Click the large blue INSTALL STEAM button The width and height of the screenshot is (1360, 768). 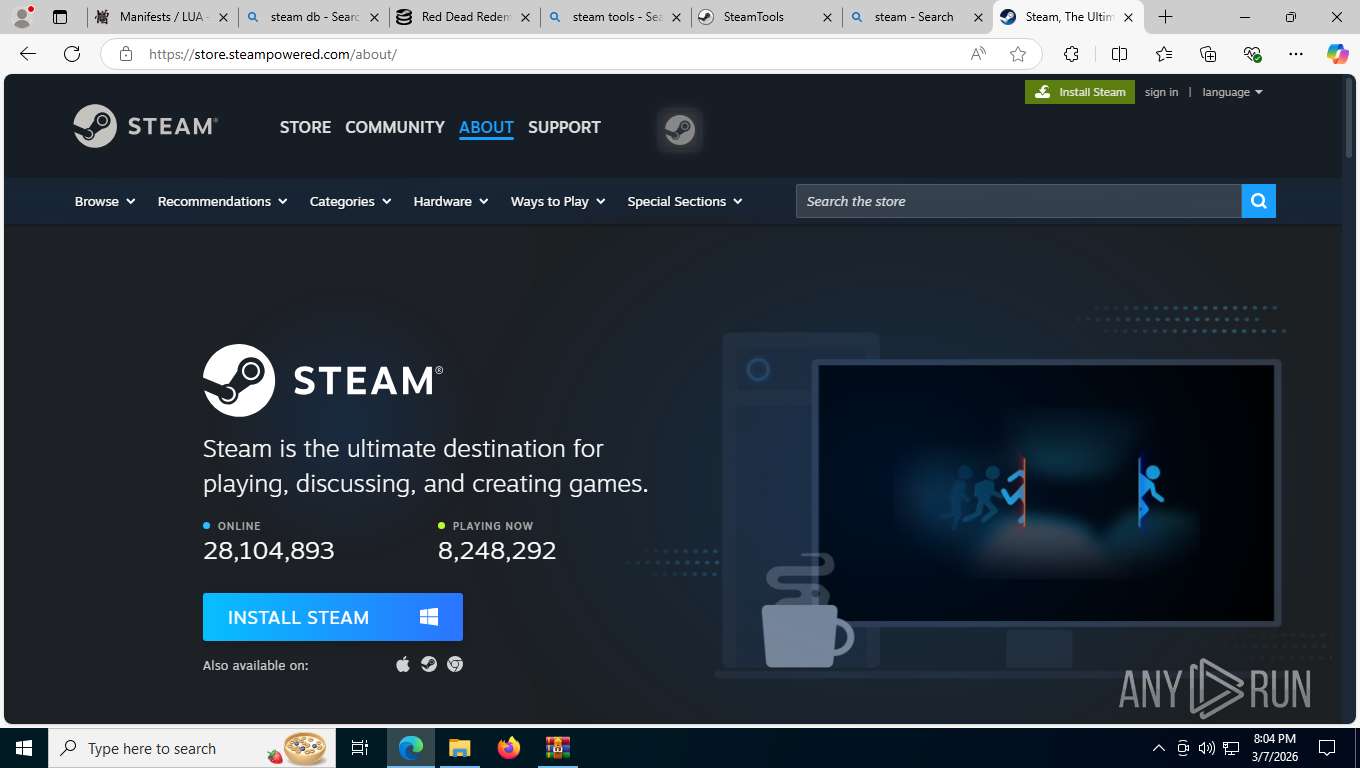pyautogui.click(x=333, y=617)
